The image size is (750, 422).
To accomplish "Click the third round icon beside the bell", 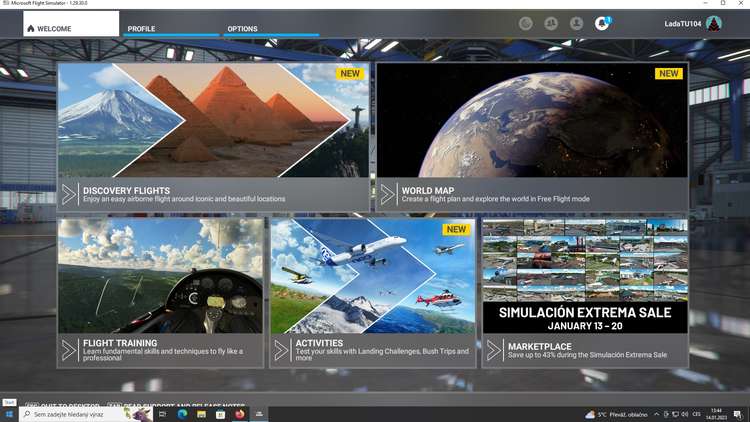I will [576, 23].
